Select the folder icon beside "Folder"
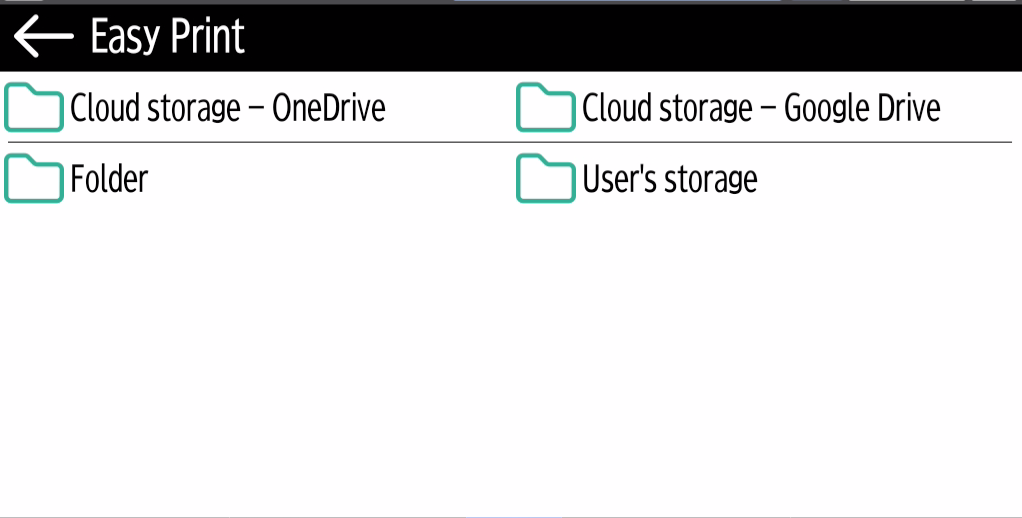1022x518 pixels. (x=34, y=179)
